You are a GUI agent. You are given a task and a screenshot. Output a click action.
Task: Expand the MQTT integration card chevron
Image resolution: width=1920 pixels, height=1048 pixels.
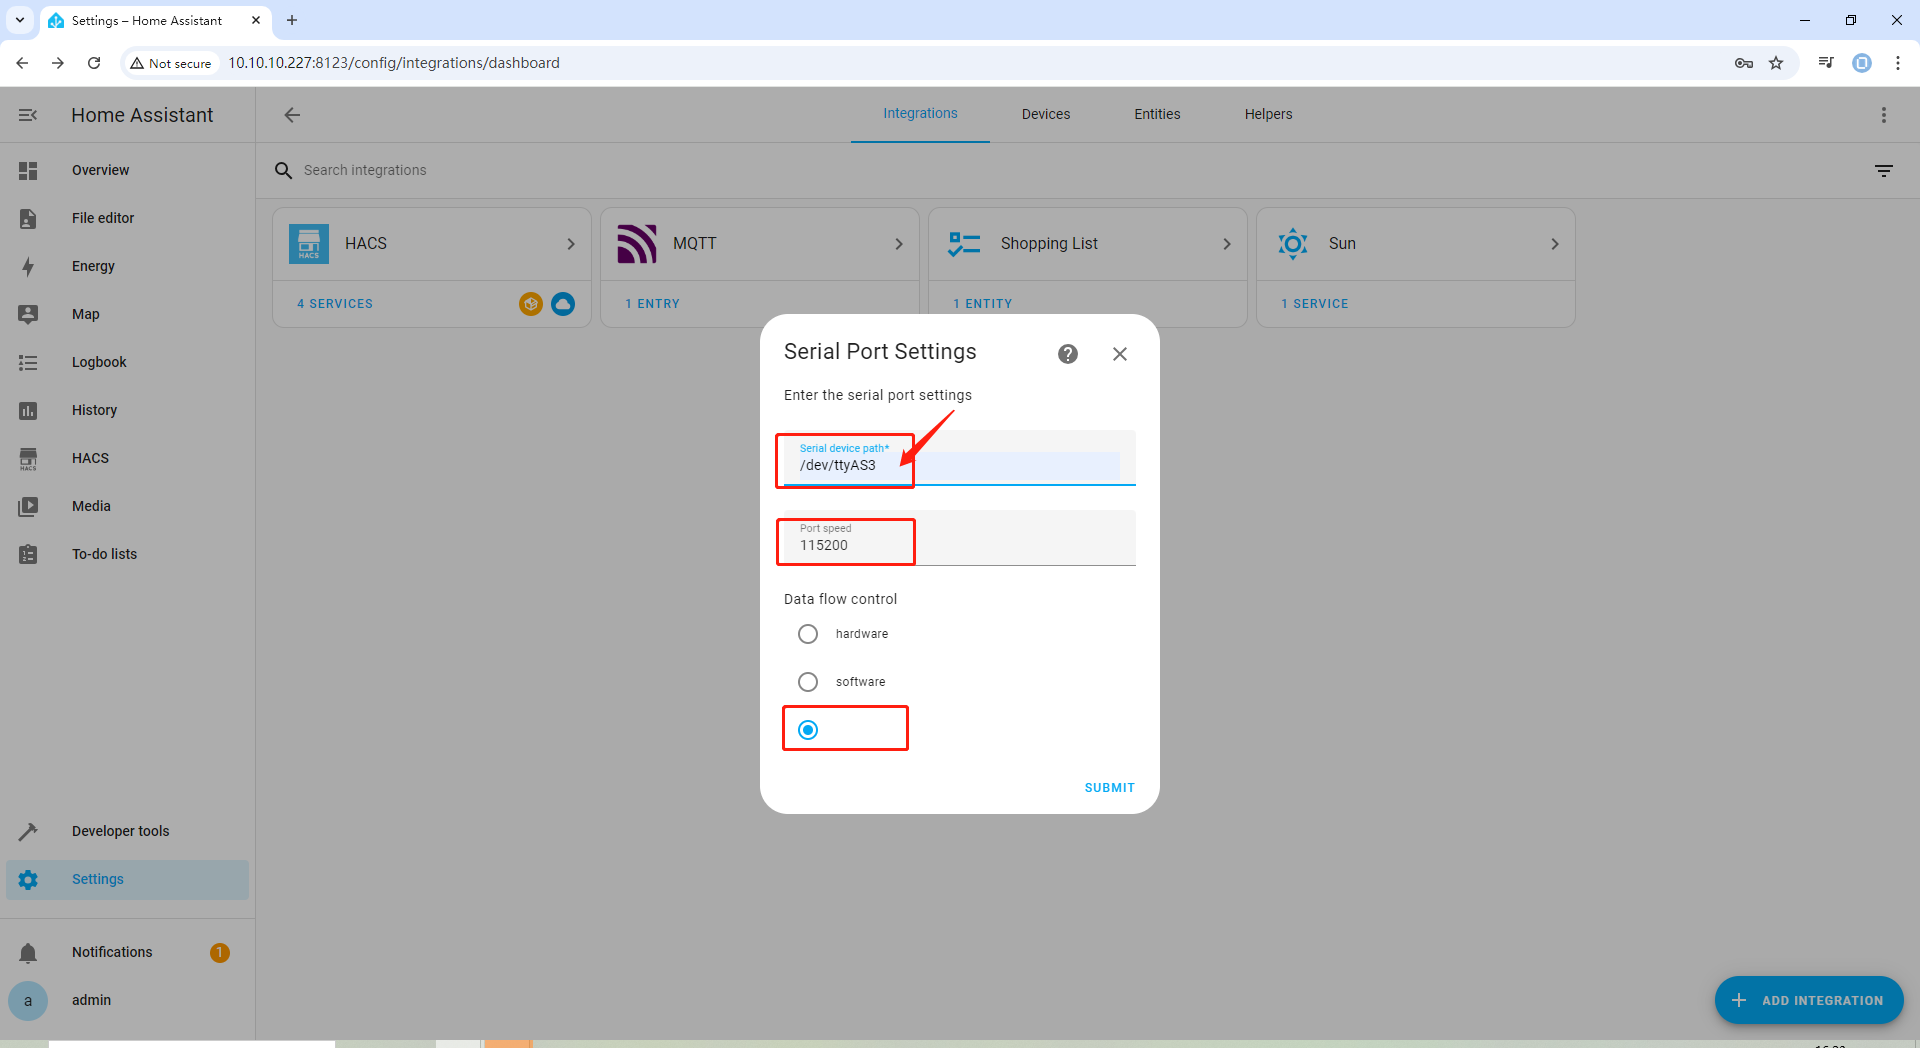pyautogui.click(x=898, y=244)
